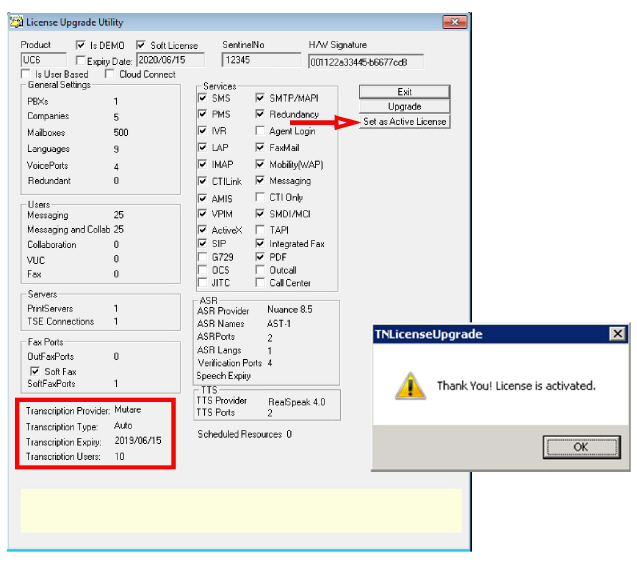The width and height of the screenshot is (637, 572).
Task: Click the H/W Signature field
Action: 365,61
